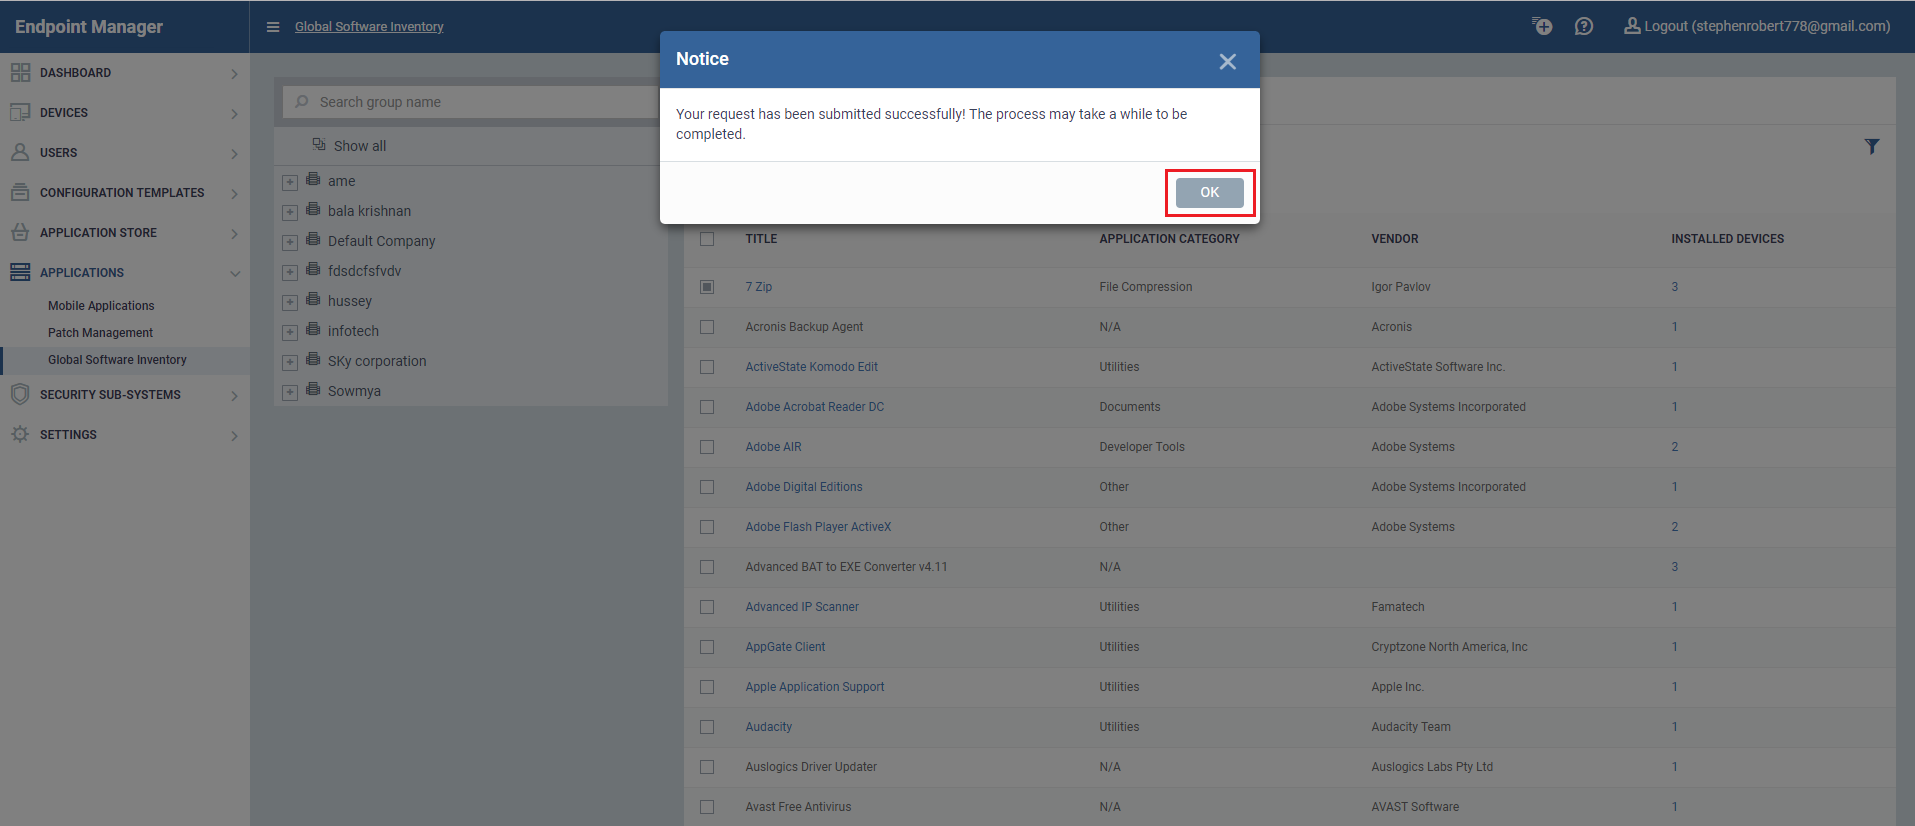Expand the ame group tree node
Screen dimensions: 1915x826
(290, 182)
